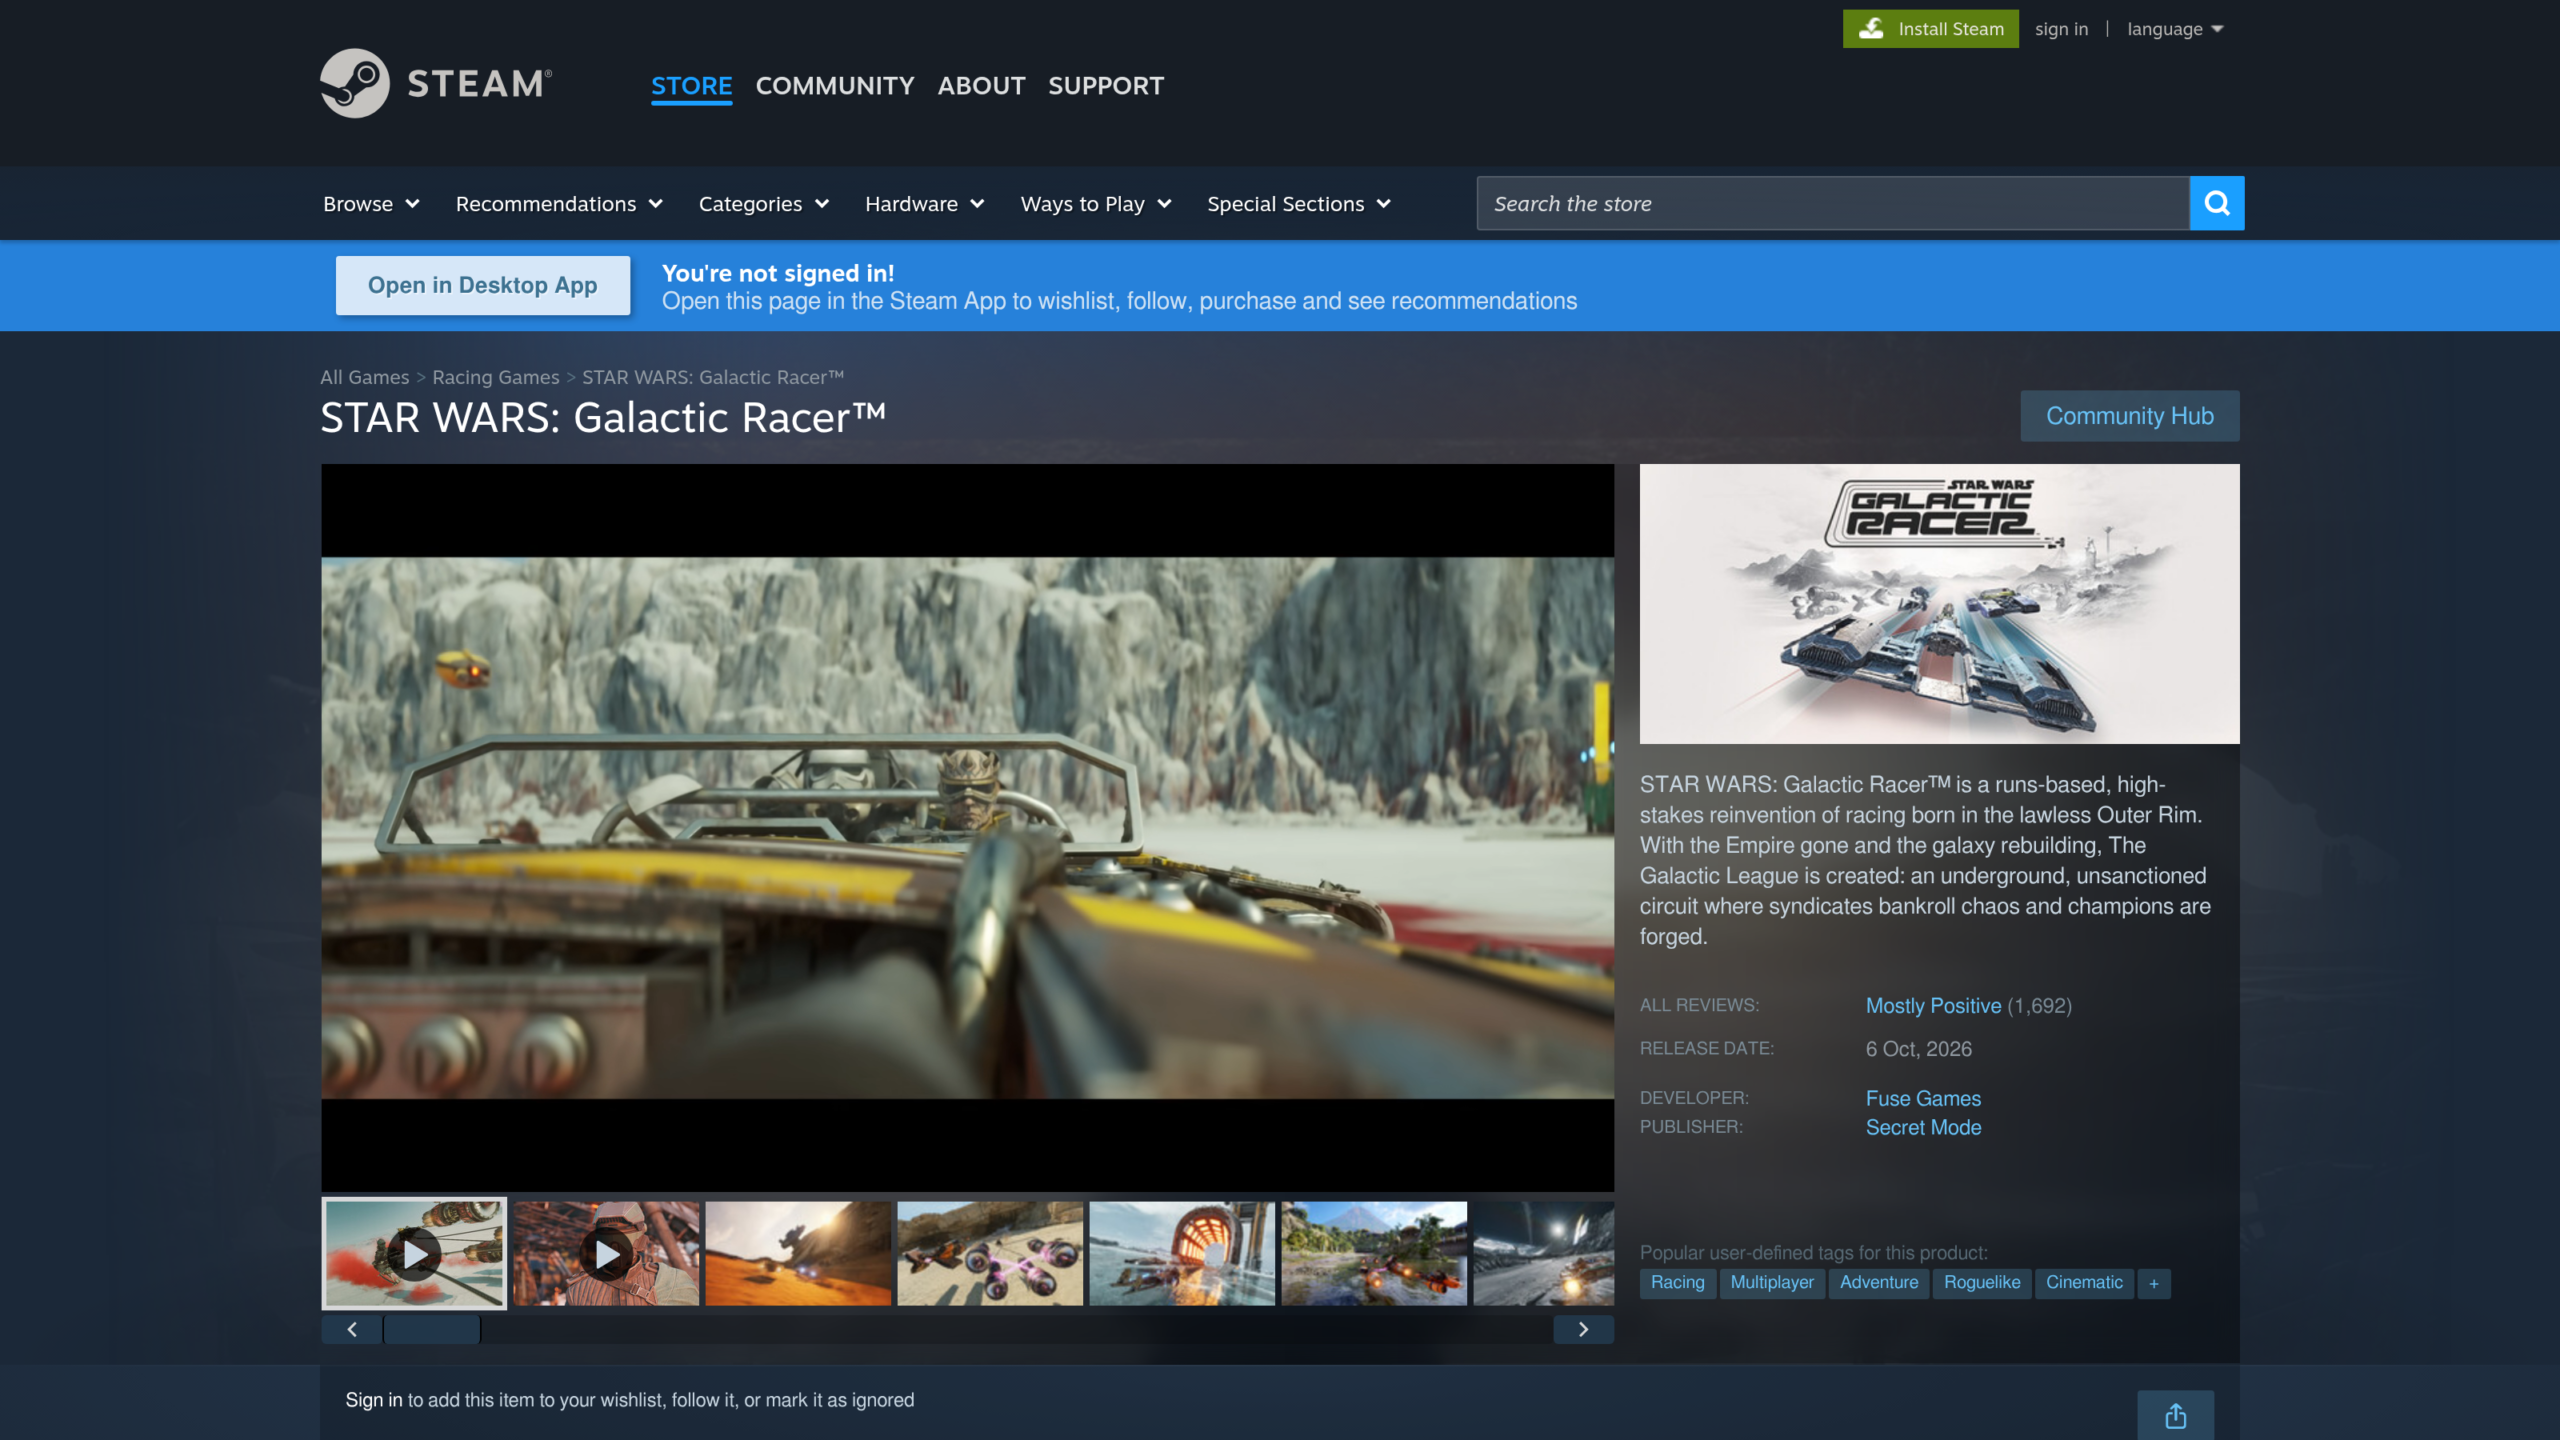This screenshot has width=2560, height=1440.
Task: Click the search magnifier button
Action: [x=2216, y=203]
